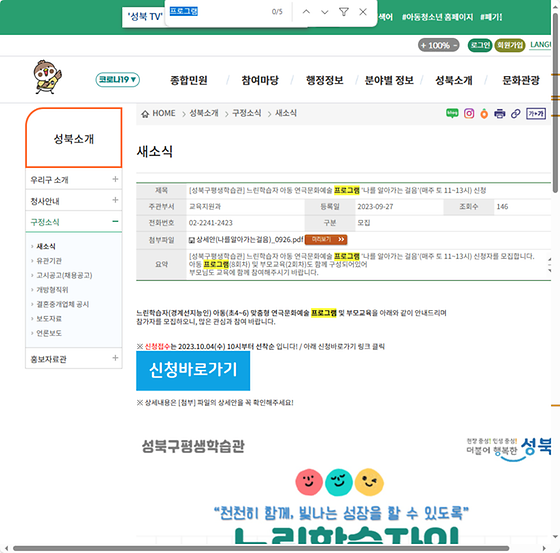Increase page zoom with plus sign

(x=424, y=45)
